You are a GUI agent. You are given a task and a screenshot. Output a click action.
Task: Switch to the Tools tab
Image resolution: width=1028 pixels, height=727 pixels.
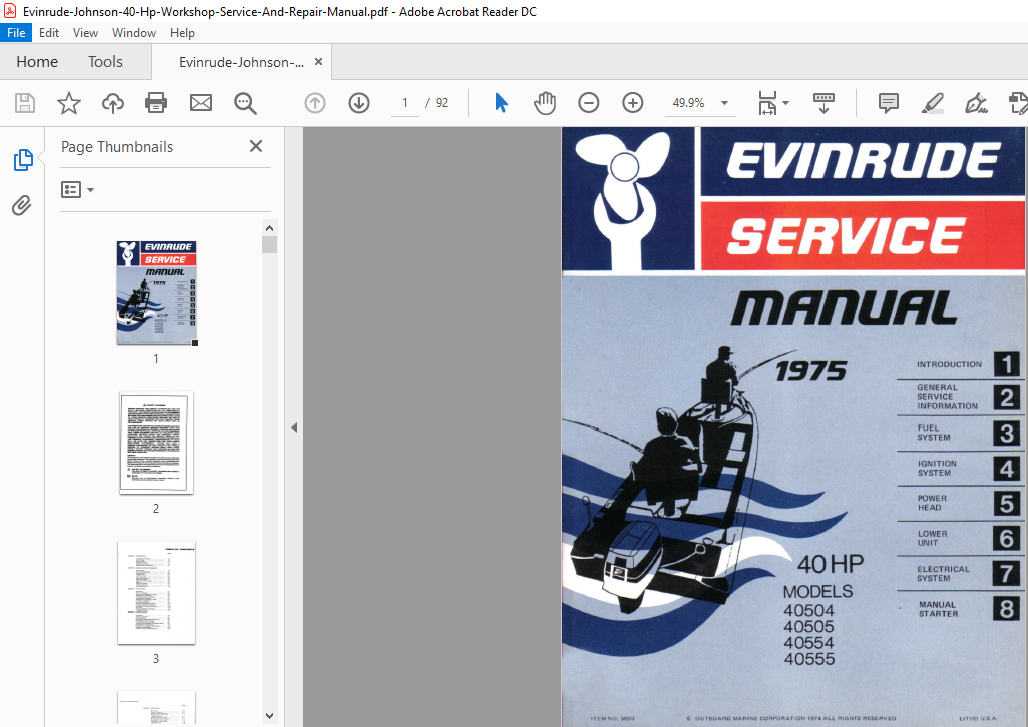(106, 62)
